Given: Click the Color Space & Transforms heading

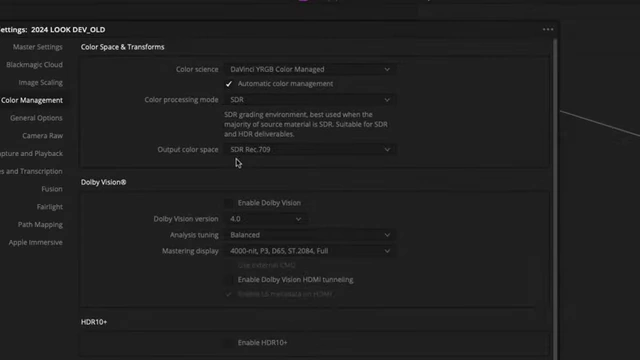Looking at the screenshot, I should 122,47.
